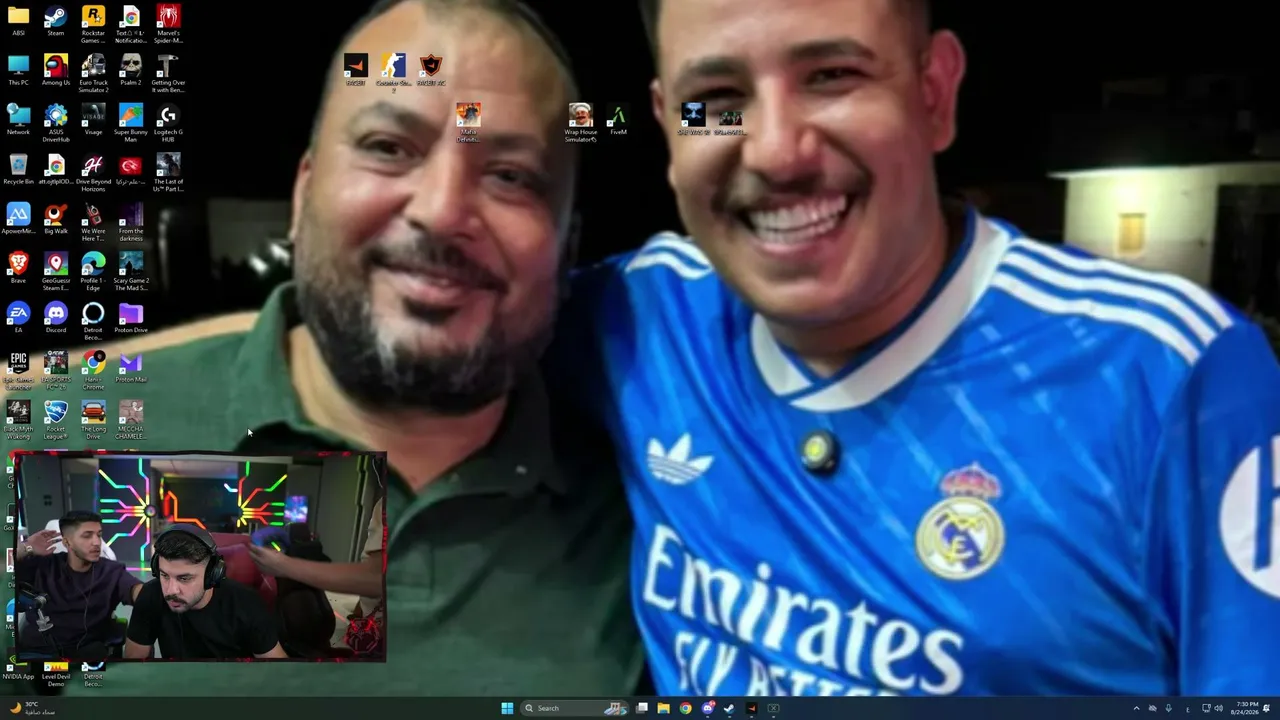Image resolution: width=1280 pixels, height=720 pixels.
Task: Open the clock and date flyout
Action: pos(1247,708)
